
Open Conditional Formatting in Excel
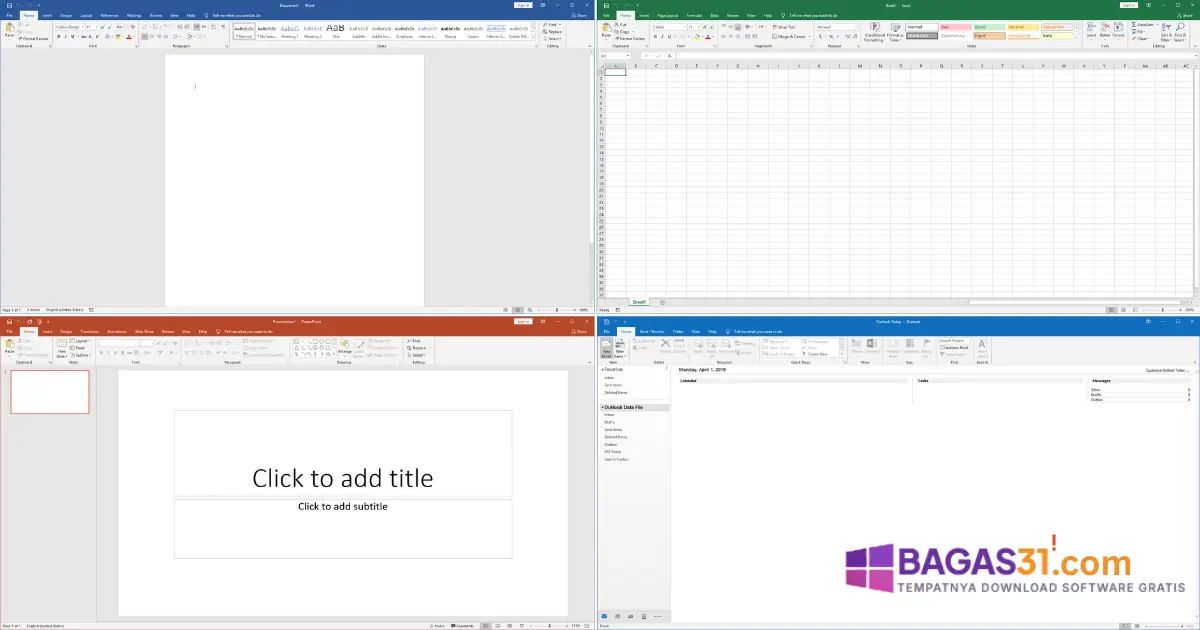click(874, 32)
